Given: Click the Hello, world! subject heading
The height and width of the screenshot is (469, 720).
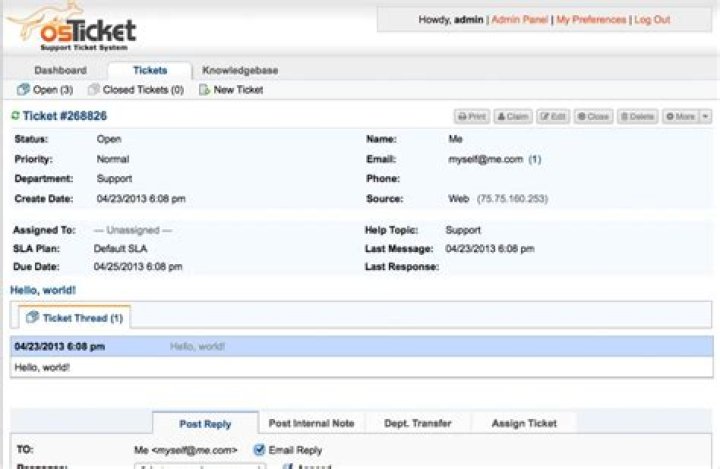Looking at the screenshot, I should click(x=43, y=290).
